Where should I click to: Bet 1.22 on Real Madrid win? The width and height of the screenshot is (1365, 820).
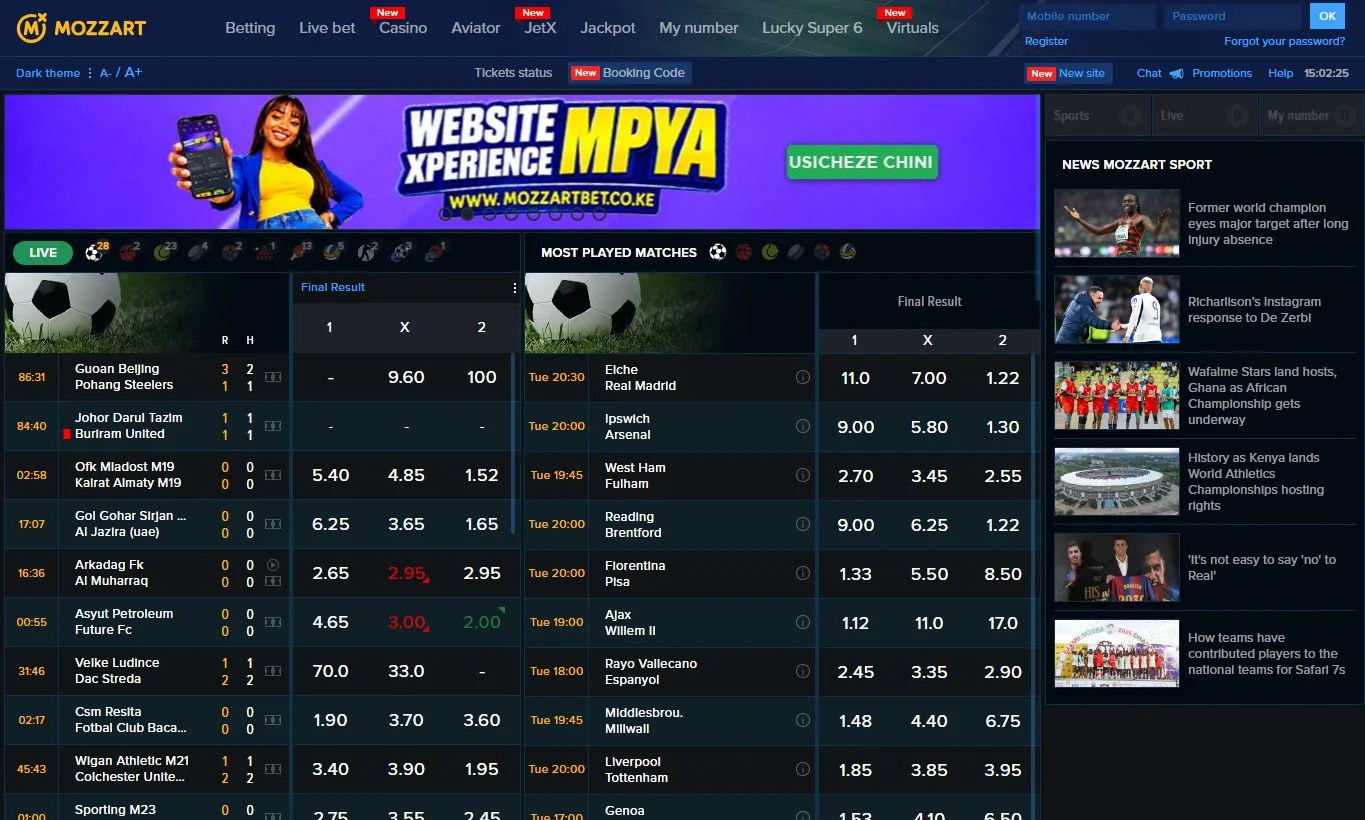point(1003,378)
